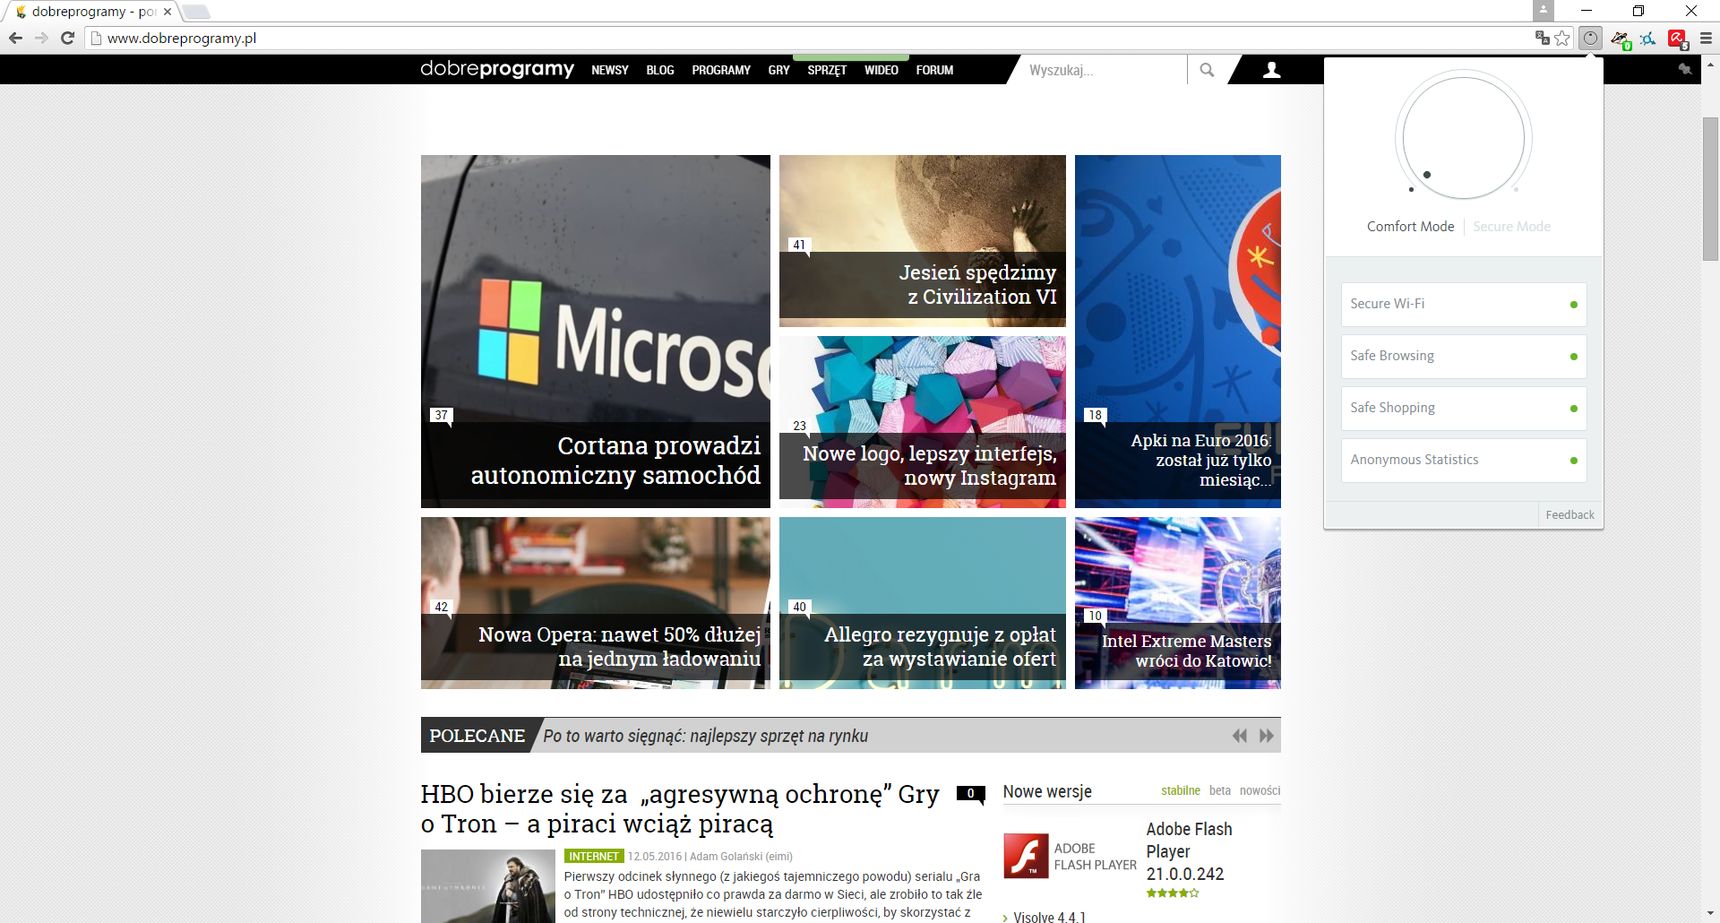Click the Feedback link in popup
This screenshot has height=923, width=1720.
pyautogui.click(x=1570, y=515)
